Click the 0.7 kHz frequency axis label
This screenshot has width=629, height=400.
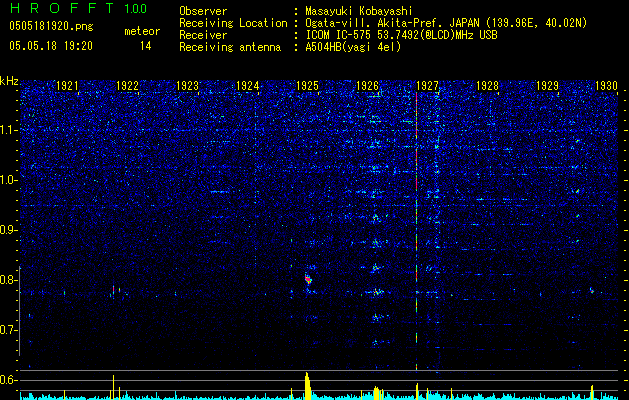tap(8, 330)
